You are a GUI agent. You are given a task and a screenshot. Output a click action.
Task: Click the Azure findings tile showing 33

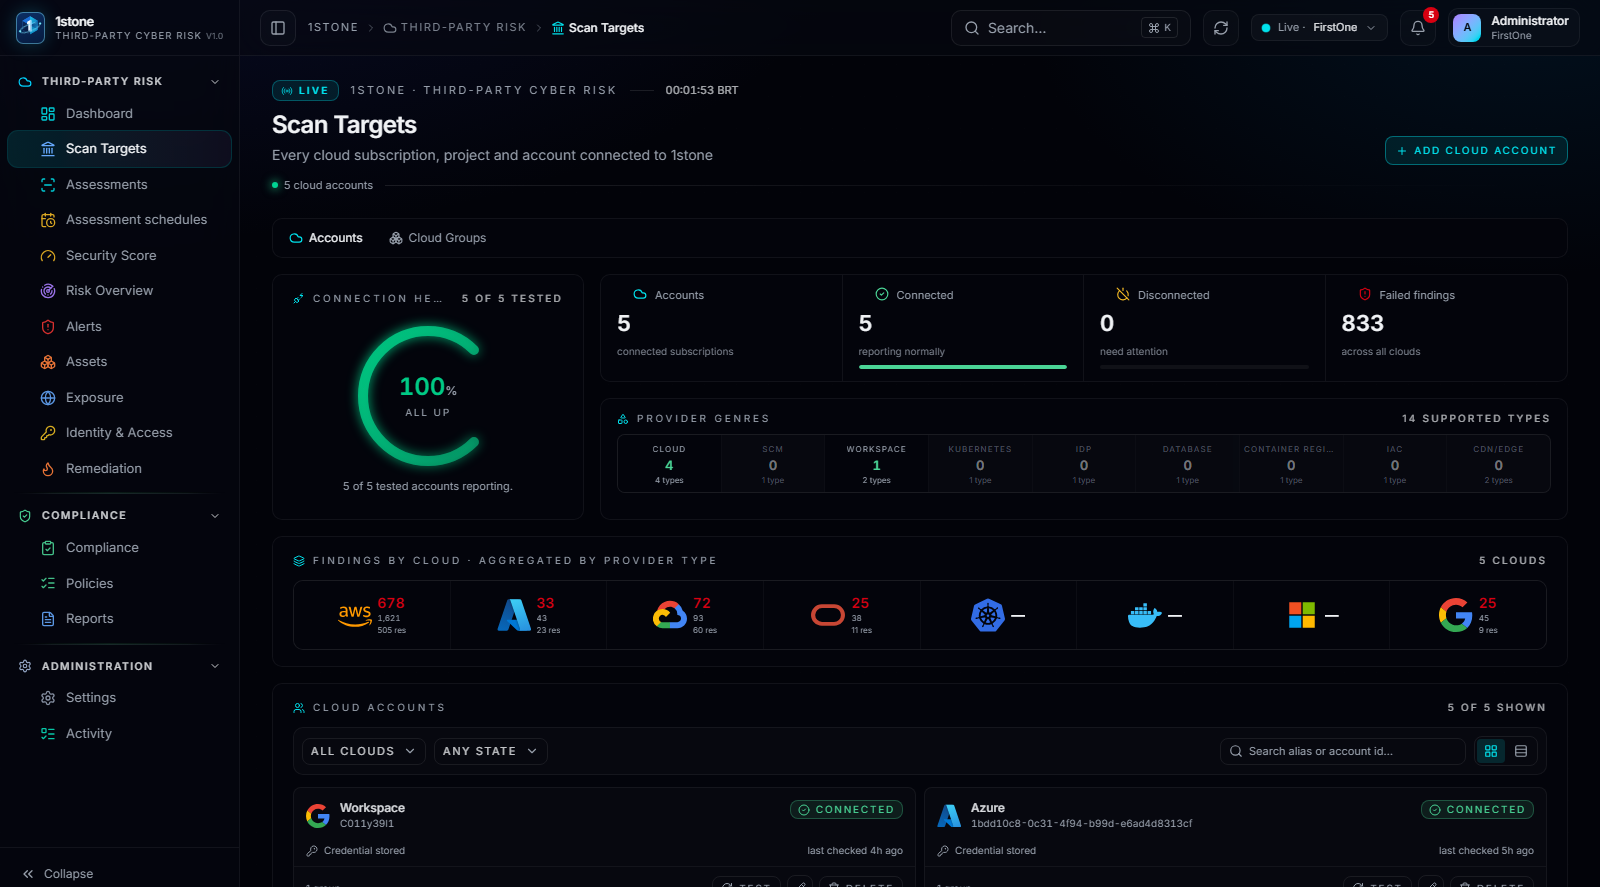pos(529,616)
